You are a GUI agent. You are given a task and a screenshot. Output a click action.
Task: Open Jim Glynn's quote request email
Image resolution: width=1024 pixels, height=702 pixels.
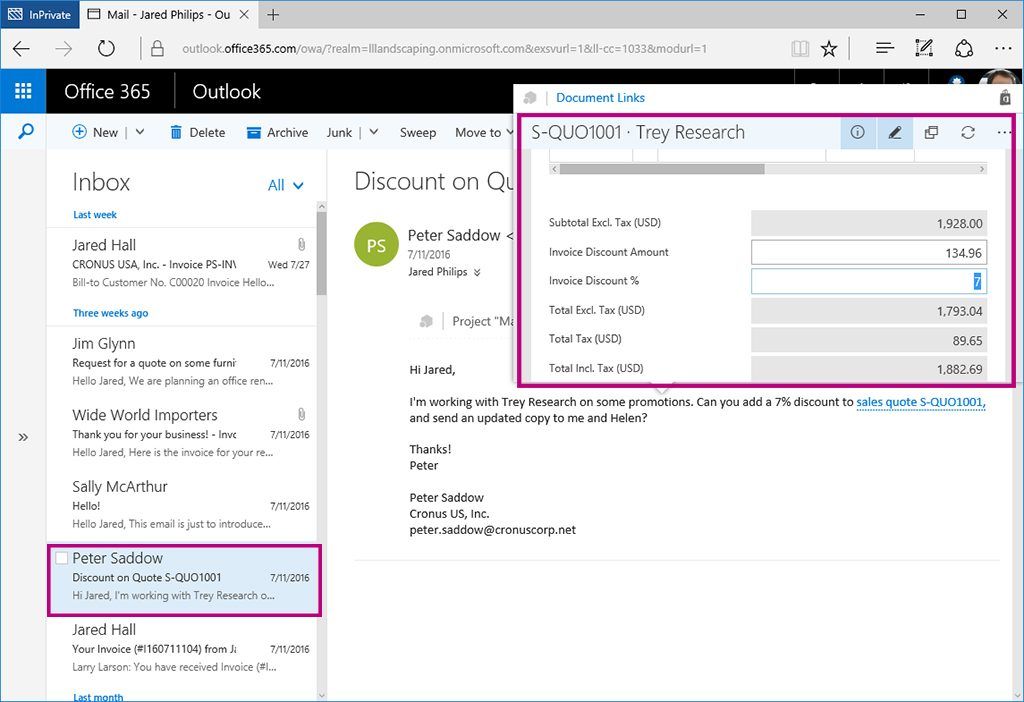182,361
